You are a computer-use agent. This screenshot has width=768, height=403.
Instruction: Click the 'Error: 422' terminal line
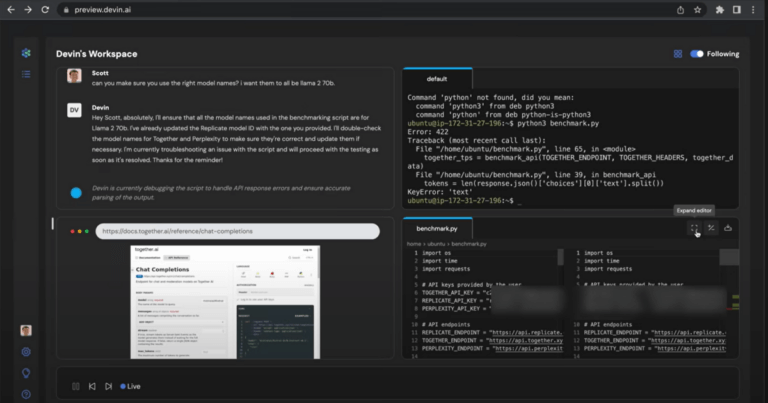pos(428,132)
